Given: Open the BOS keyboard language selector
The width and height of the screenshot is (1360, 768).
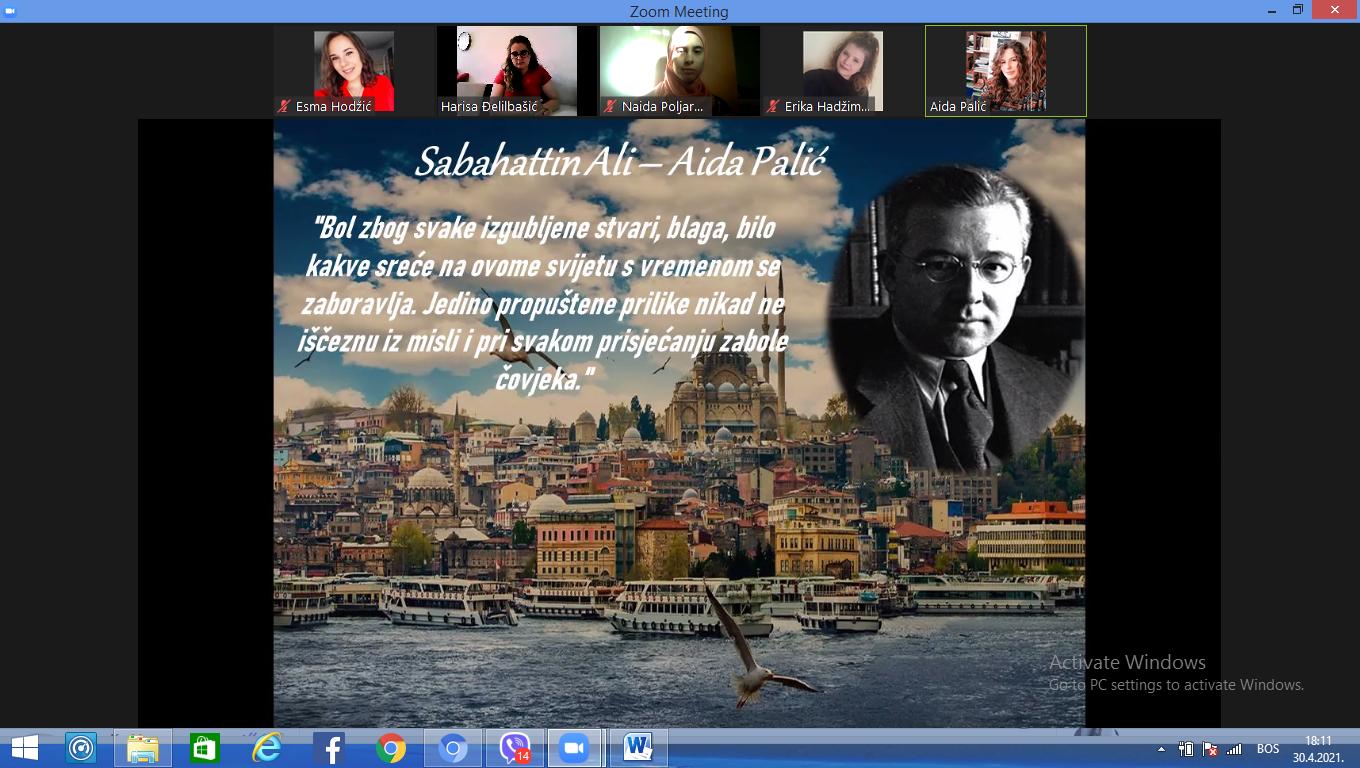Looking at the screenshot, I should (x=1268, y=749).
